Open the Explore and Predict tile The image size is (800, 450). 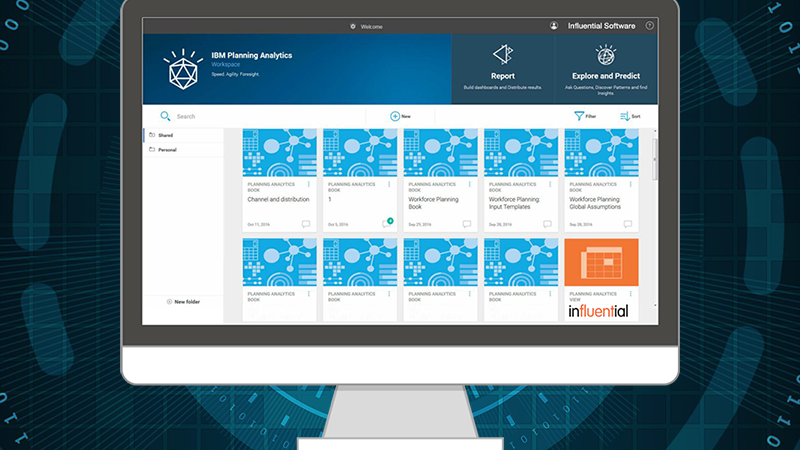coord(606,69)
